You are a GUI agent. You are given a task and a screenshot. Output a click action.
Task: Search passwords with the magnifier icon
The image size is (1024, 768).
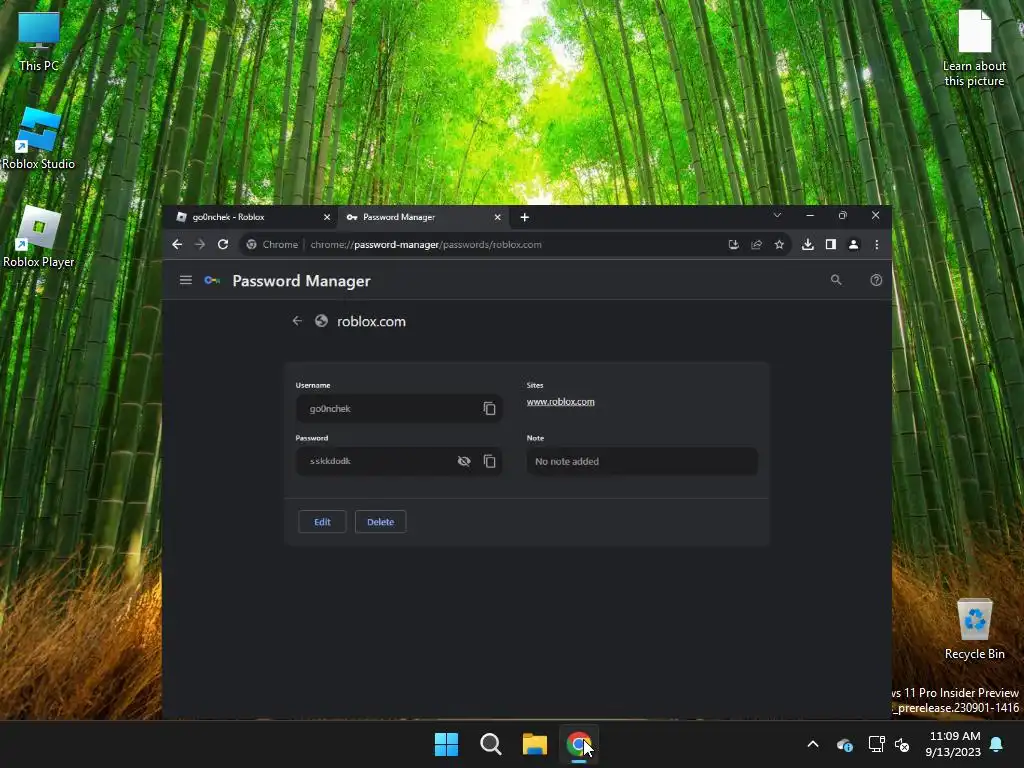pyautogui.click(x=836, y=280)
